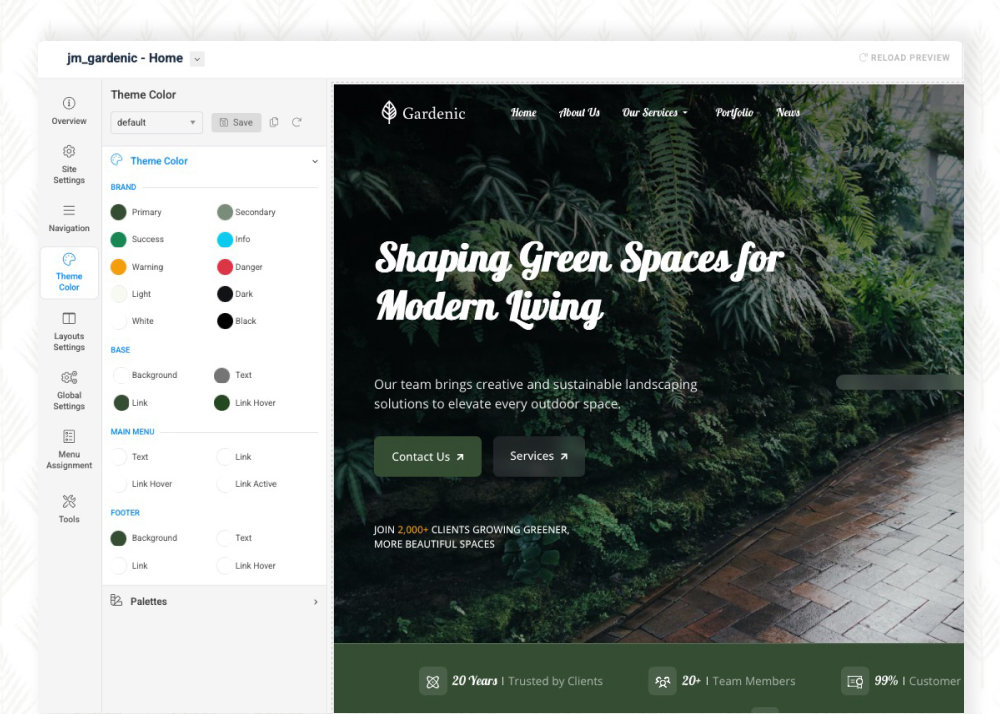Click Portfolio in the preview menu
This screenshot has height=714, width=1000.
coord(734,113)
